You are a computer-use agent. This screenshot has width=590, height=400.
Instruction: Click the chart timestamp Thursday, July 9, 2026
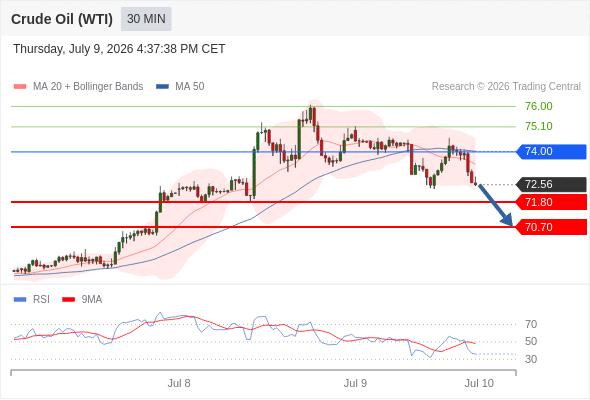point(73,49)
